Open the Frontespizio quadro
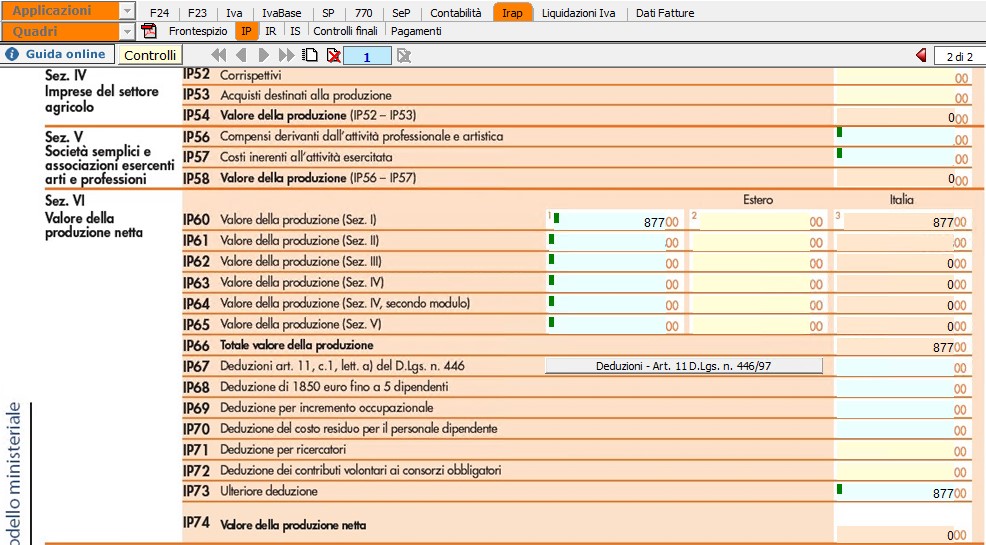 click(198, 31)
